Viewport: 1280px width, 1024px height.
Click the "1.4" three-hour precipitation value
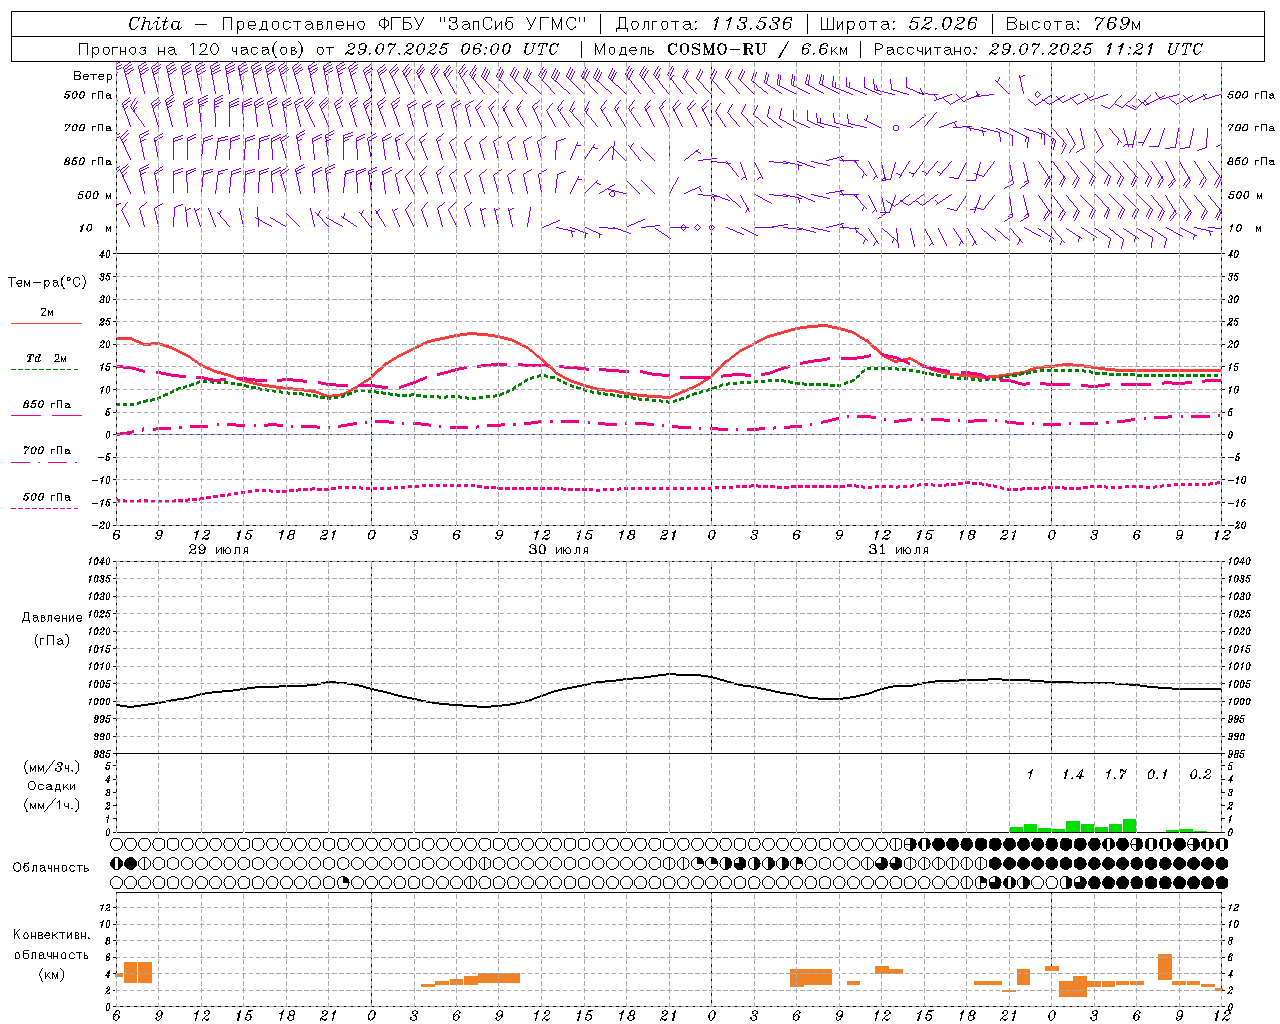(1073, 775)
